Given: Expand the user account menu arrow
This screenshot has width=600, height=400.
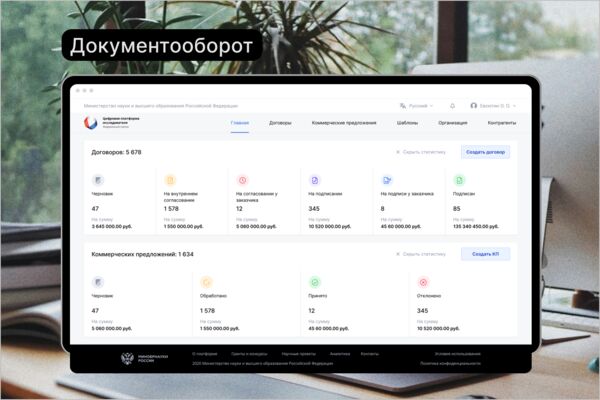Looking at the screenshot, I should click(x=515, y=106).
